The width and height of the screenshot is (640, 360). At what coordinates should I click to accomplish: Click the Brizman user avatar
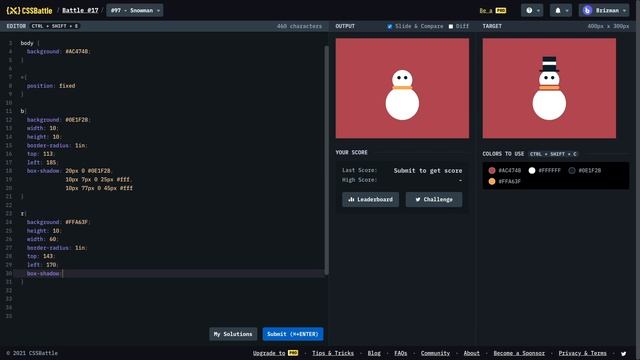tap(587, 11)
